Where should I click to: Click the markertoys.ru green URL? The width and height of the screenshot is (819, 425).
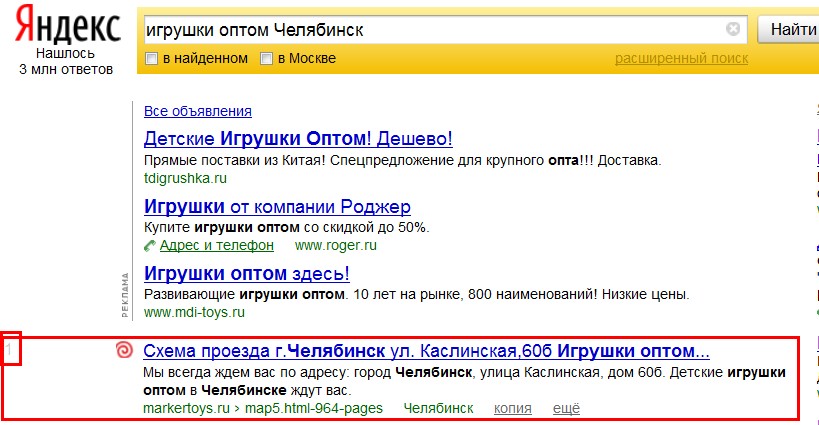[x=186, y=408]
